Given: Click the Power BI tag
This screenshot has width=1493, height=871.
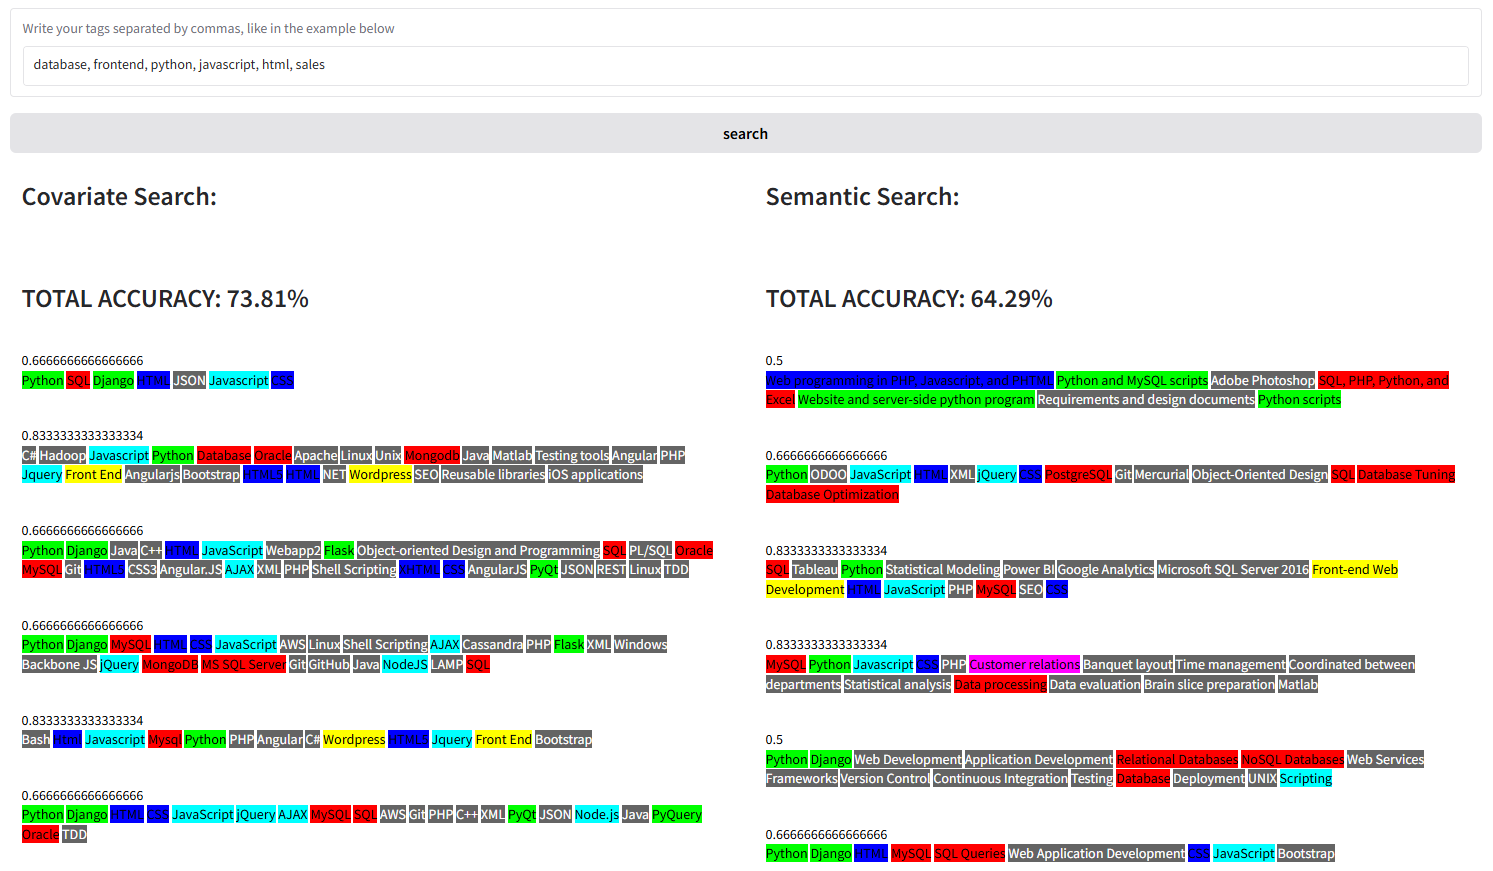Looking at the screenshot, I should [1029, 570].
